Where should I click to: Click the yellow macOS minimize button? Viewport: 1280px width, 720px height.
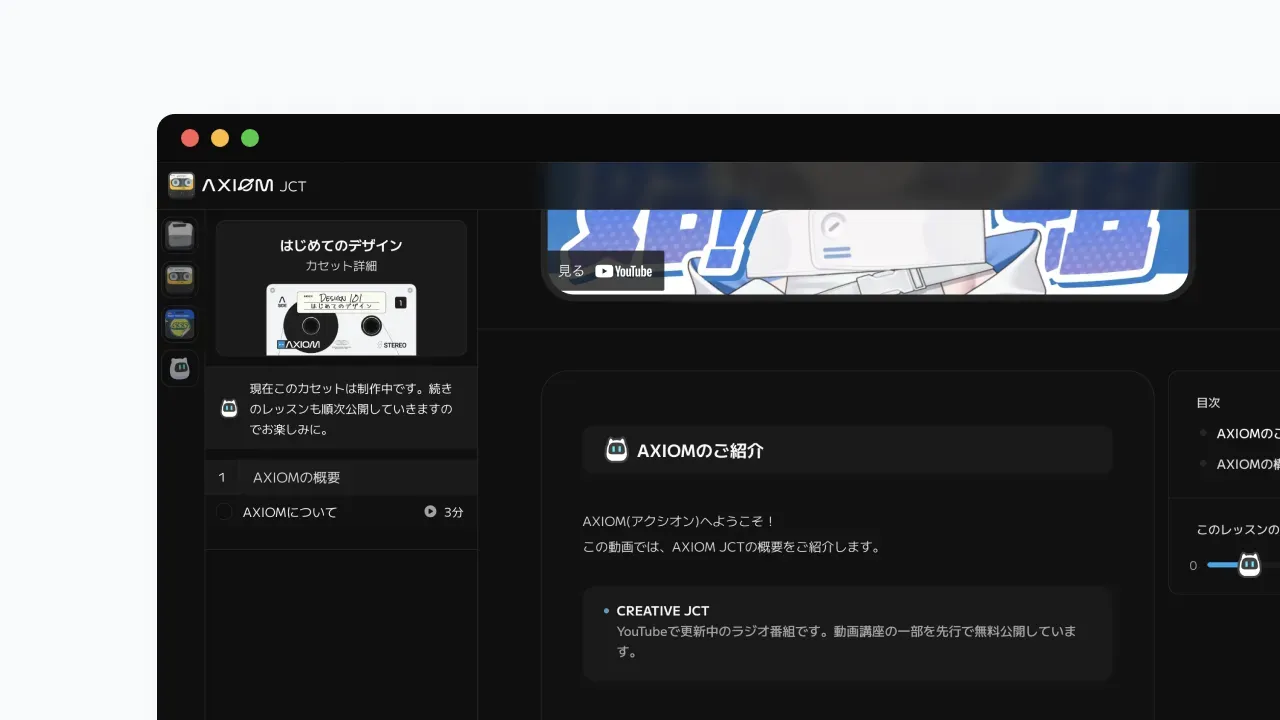point(220,138)
